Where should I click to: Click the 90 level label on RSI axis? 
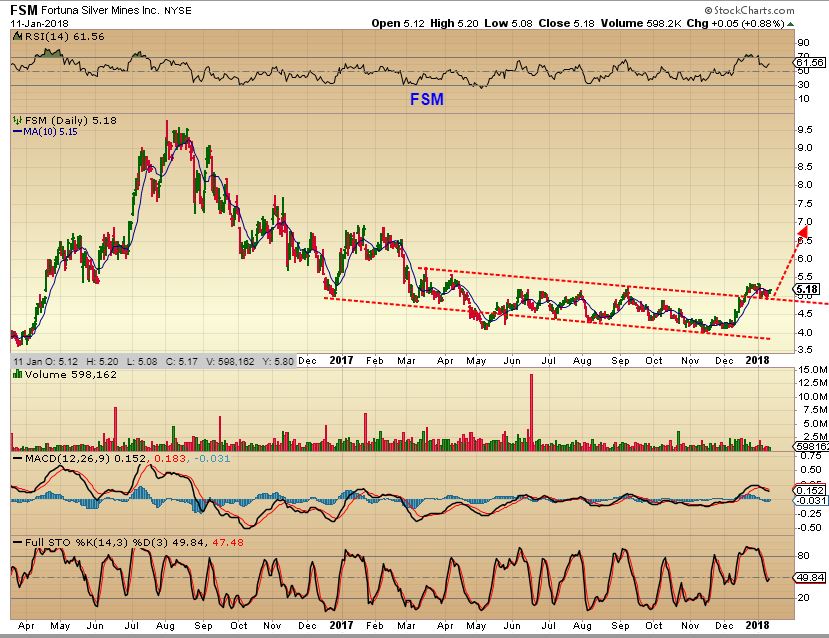click(803, 43)
